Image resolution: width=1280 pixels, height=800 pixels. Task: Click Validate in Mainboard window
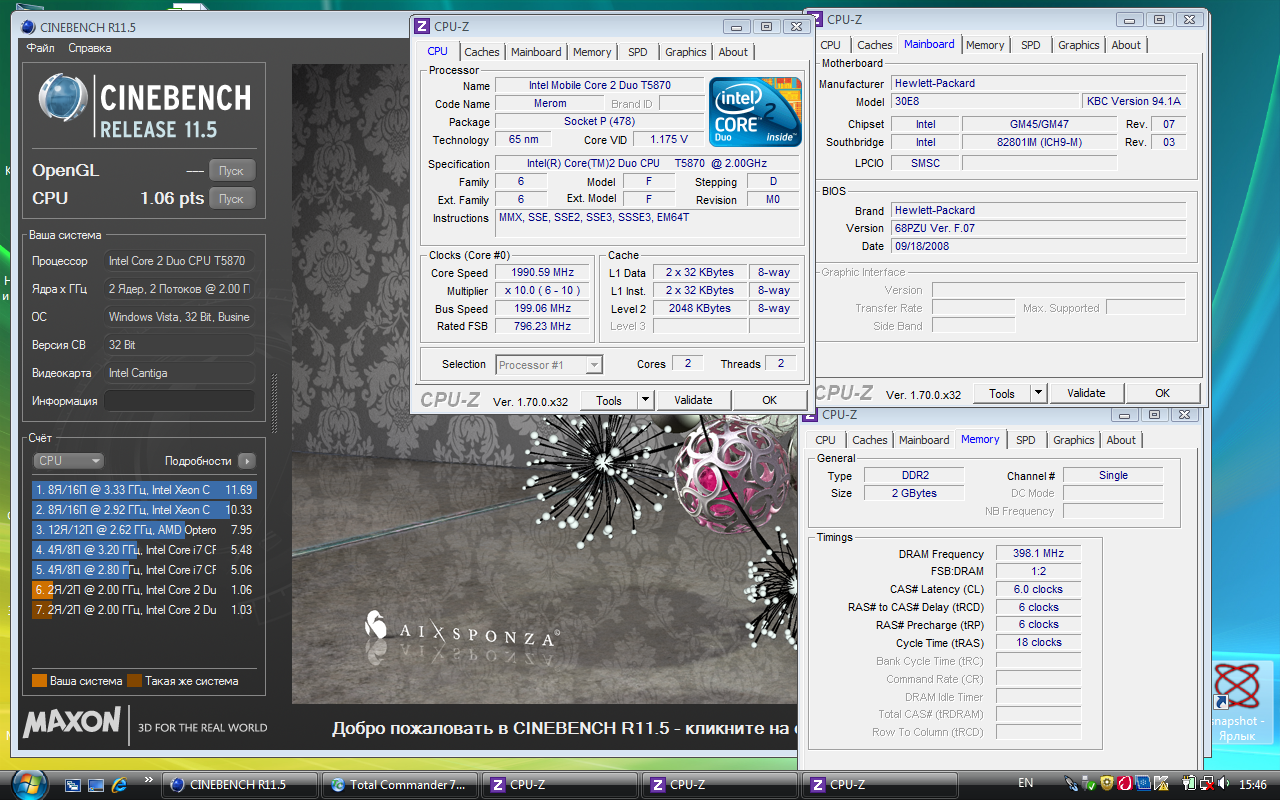pyautogui.click(x=1086, y=393)
